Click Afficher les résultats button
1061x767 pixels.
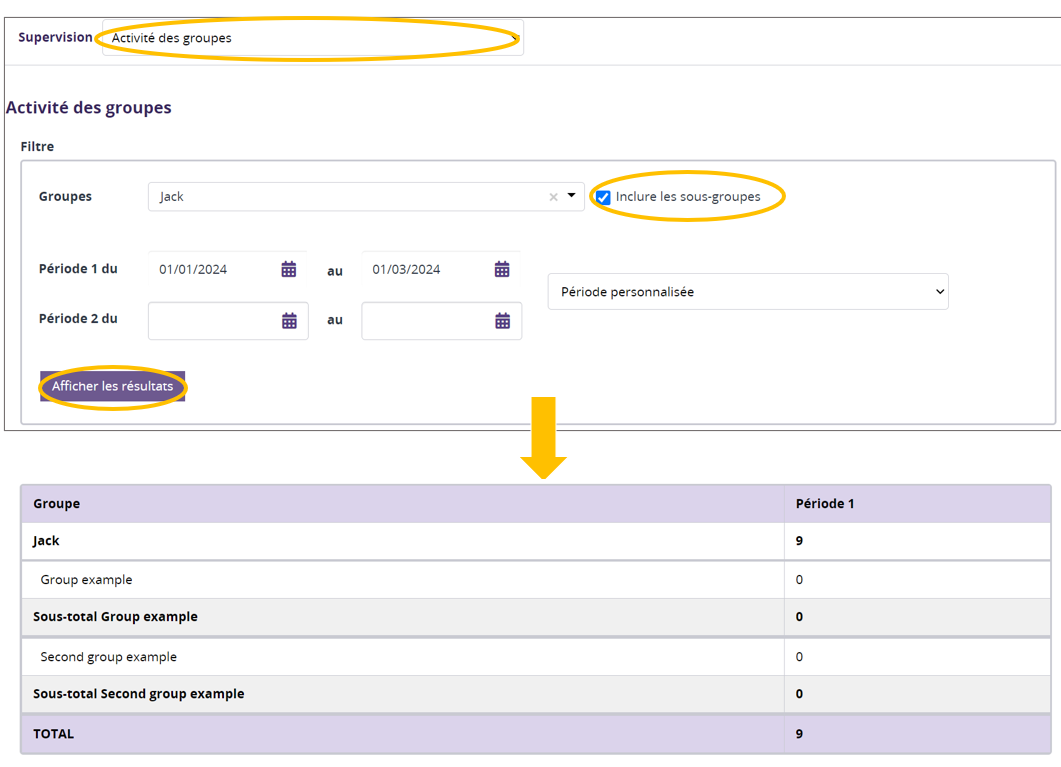(112, 386)
